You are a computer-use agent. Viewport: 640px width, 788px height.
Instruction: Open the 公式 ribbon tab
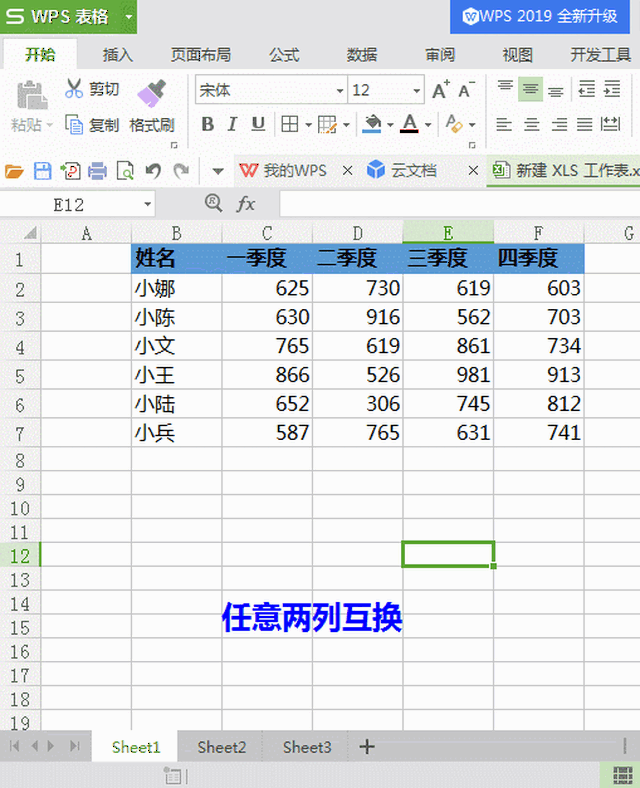coord(284,54)
